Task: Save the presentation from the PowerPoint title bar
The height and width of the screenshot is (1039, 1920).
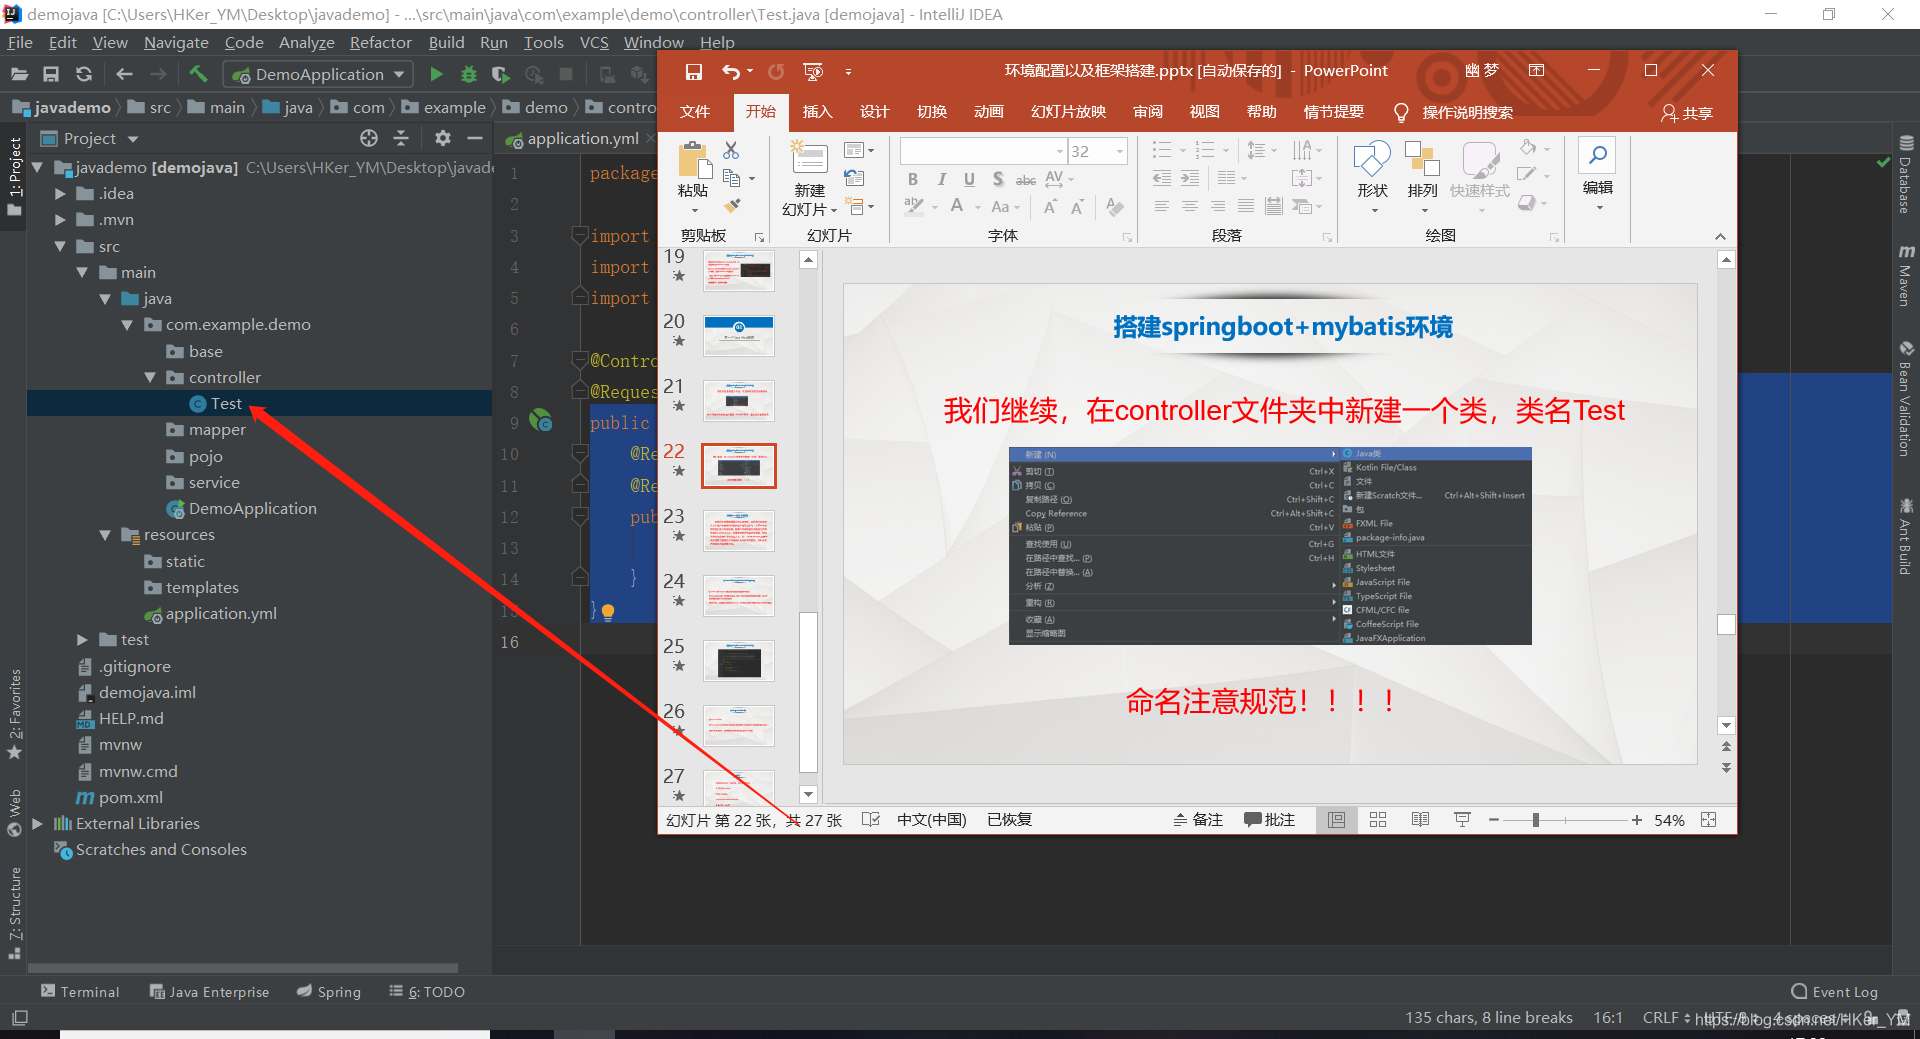Action: 694,71
